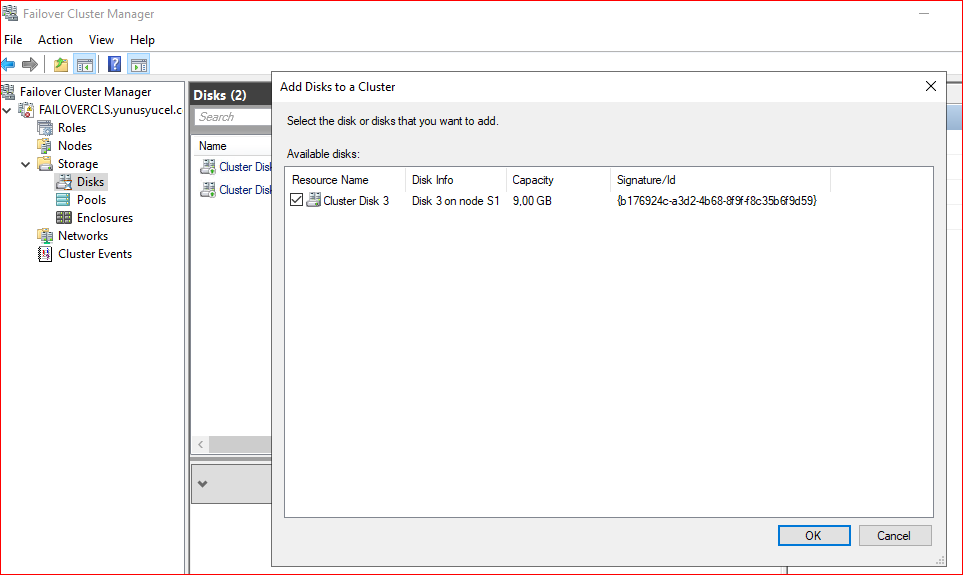963x575 pixels.
Task: Expand the details pane chevron
Action: click(x=203, y=484)
